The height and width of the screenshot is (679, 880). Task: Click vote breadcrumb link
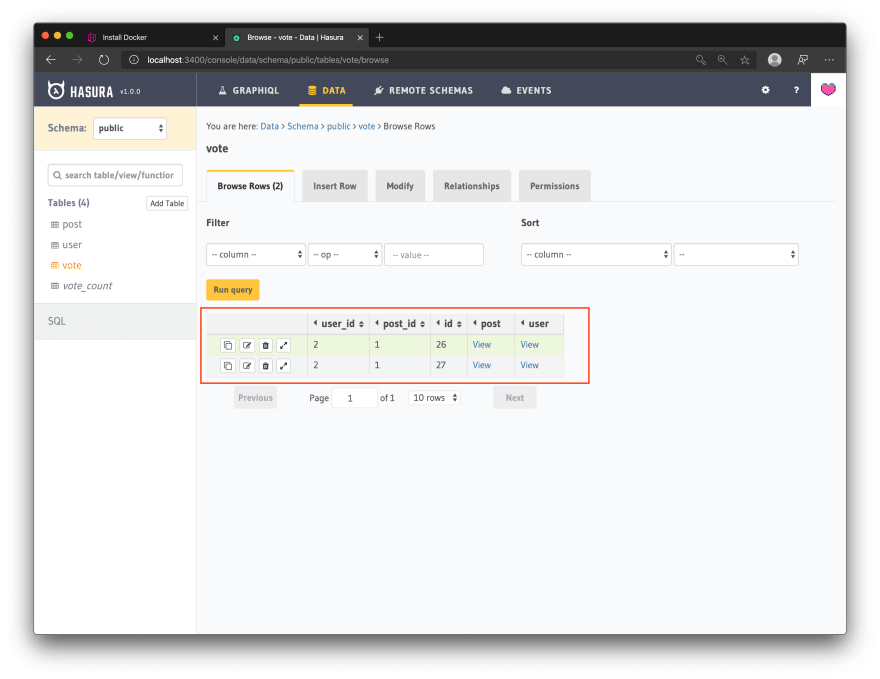tap(366, 126)
